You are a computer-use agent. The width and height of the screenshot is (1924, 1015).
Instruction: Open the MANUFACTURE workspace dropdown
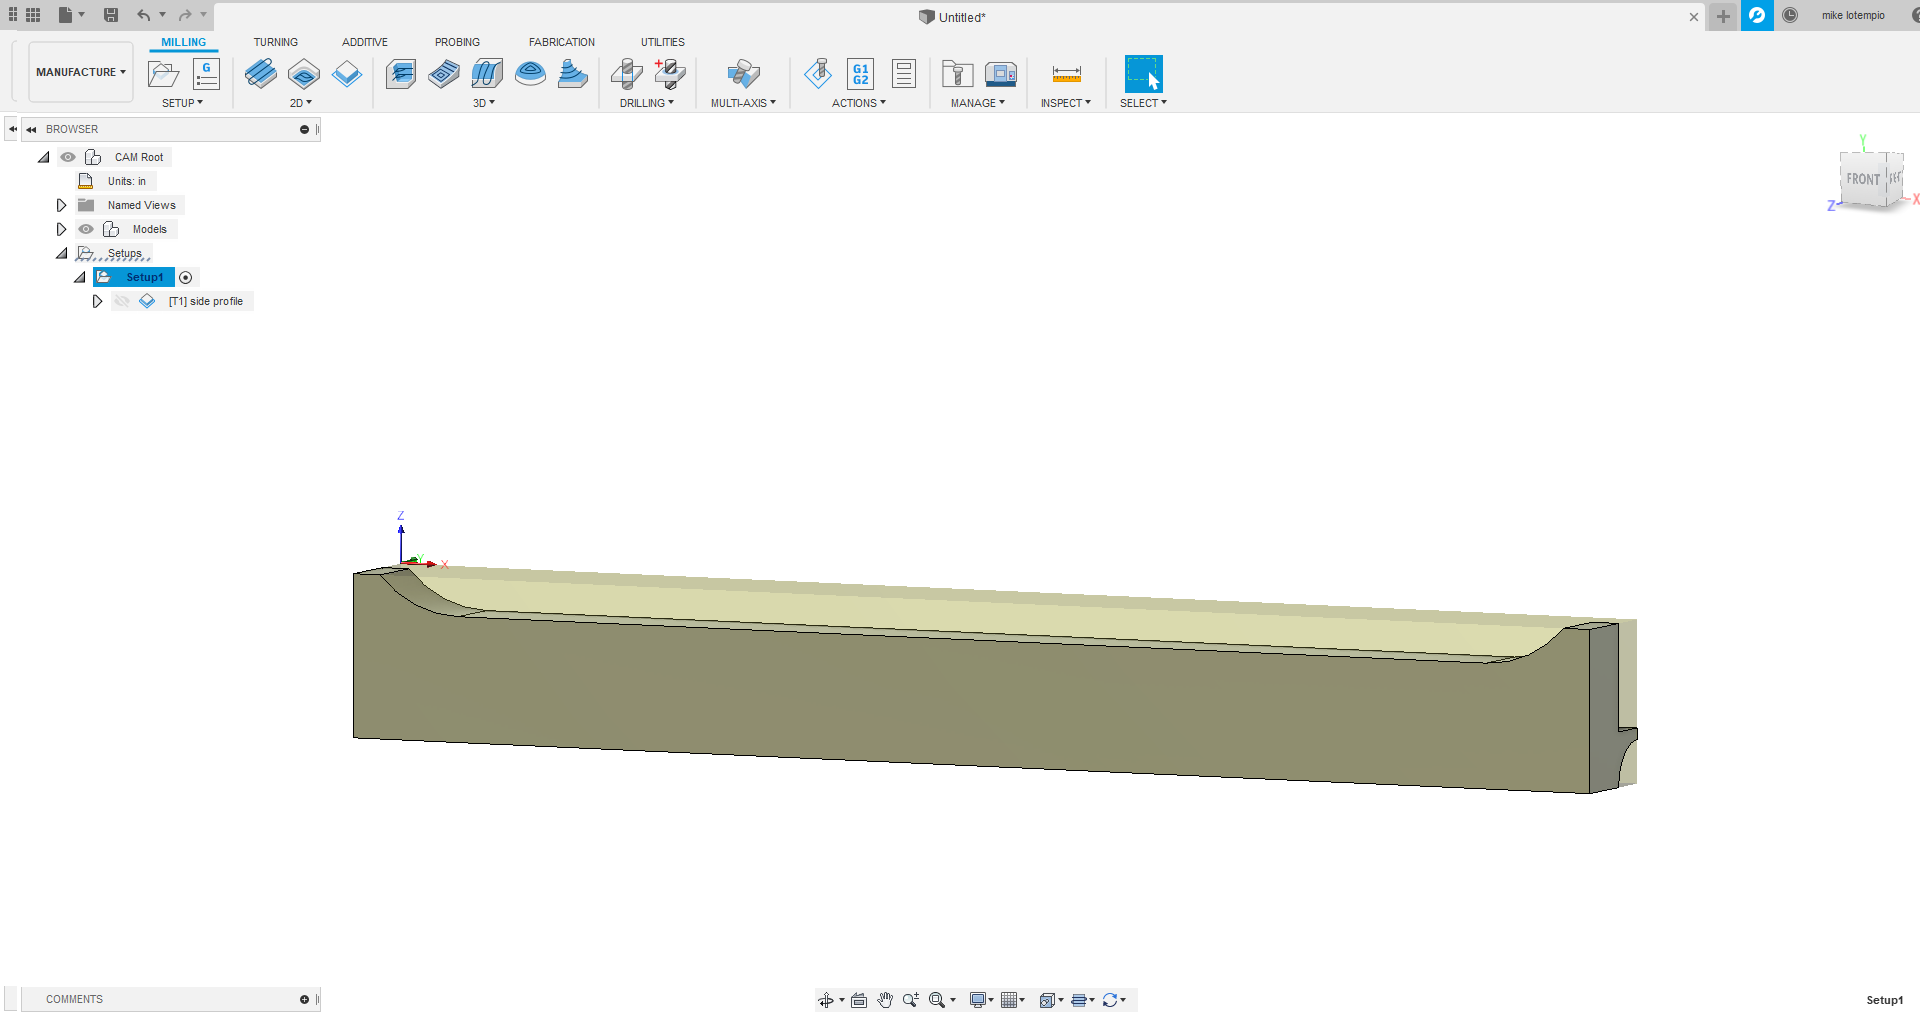click(81, 72)
